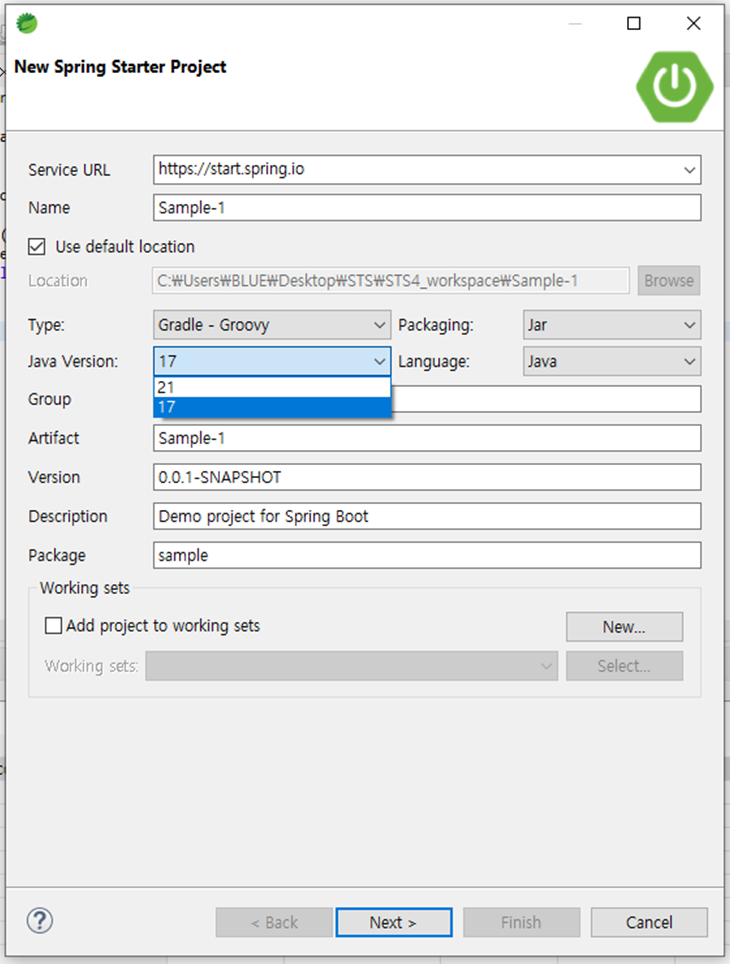Viewport: 730px width, 964px height.
Task: Click the Version field 0.0.1-SNAPSHOT
Action: pyautogui.click(x=427, y=477)
